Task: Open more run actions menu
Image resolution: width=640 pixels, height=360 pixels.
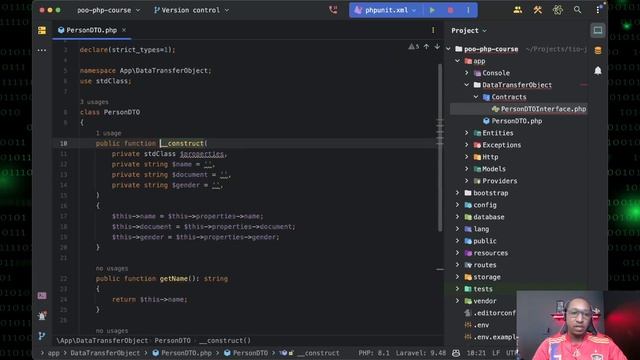Action: [x=468, y=10]
